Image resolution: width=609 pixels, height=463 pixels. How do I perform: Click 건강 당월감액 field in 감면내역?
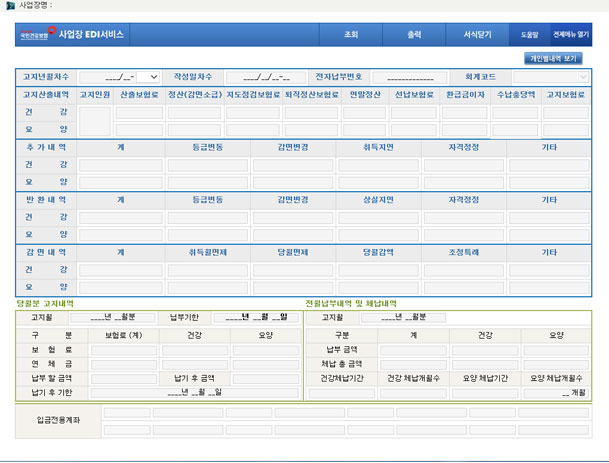[378, 270]
